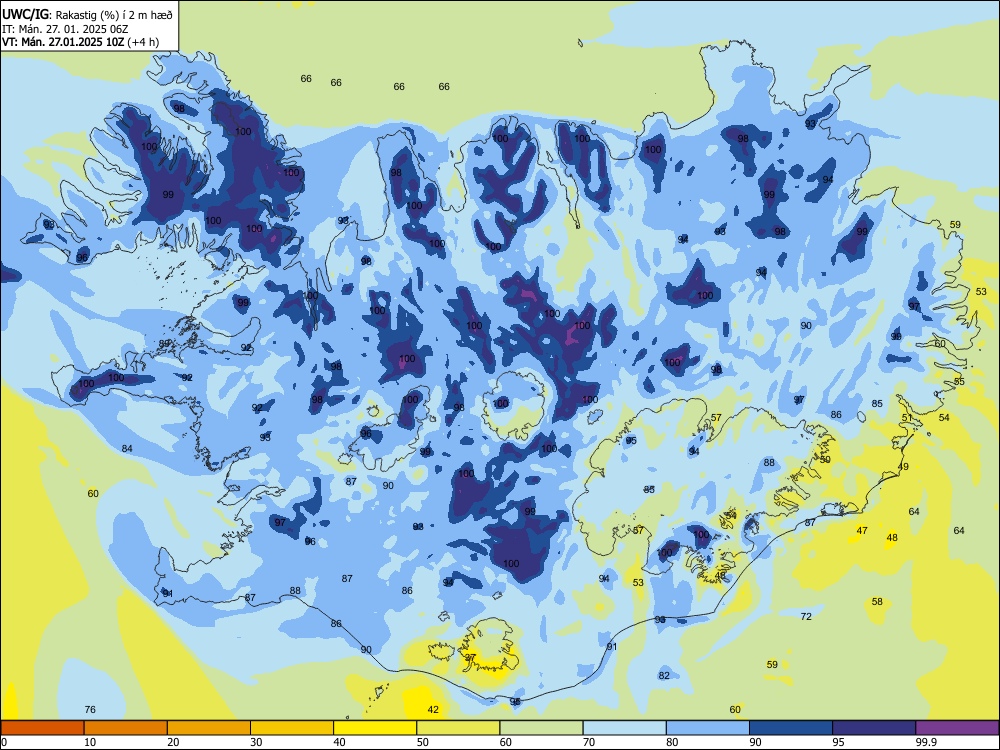Click the legend scale label '30'

[x=256, y=742]
